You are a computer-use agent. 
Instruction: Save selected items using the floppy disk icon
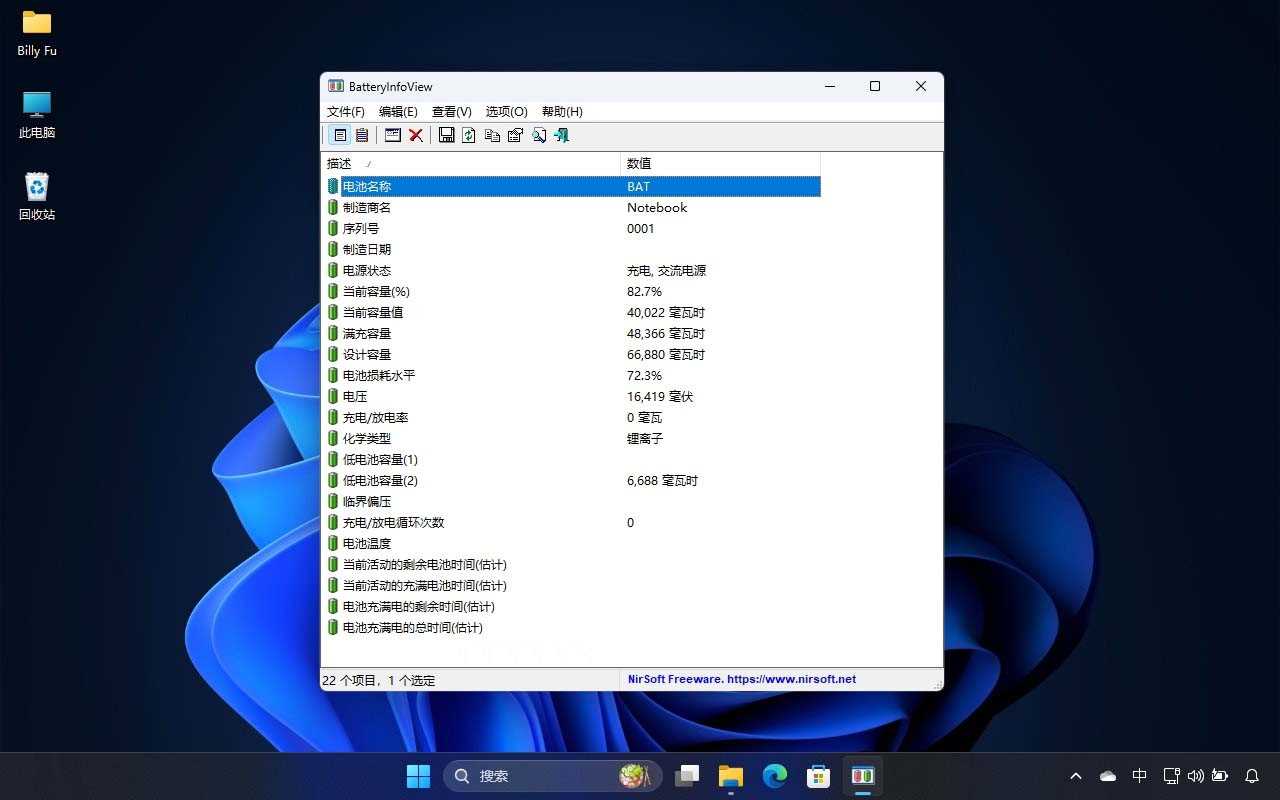point(446,135)
